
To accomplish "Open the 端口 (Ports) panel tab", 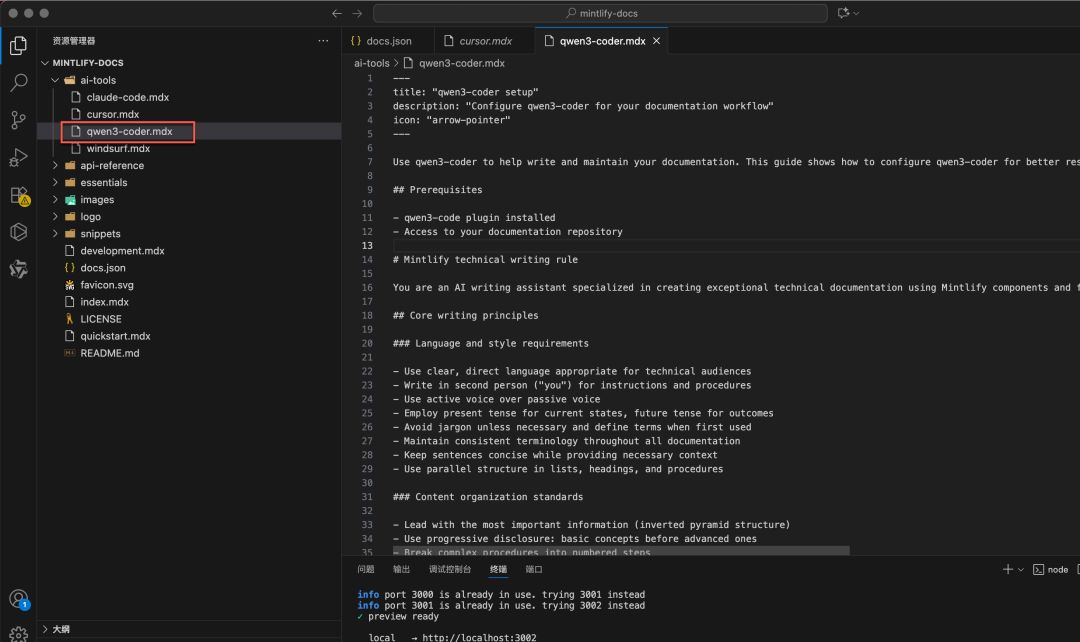I will click(x=534, y=569).
